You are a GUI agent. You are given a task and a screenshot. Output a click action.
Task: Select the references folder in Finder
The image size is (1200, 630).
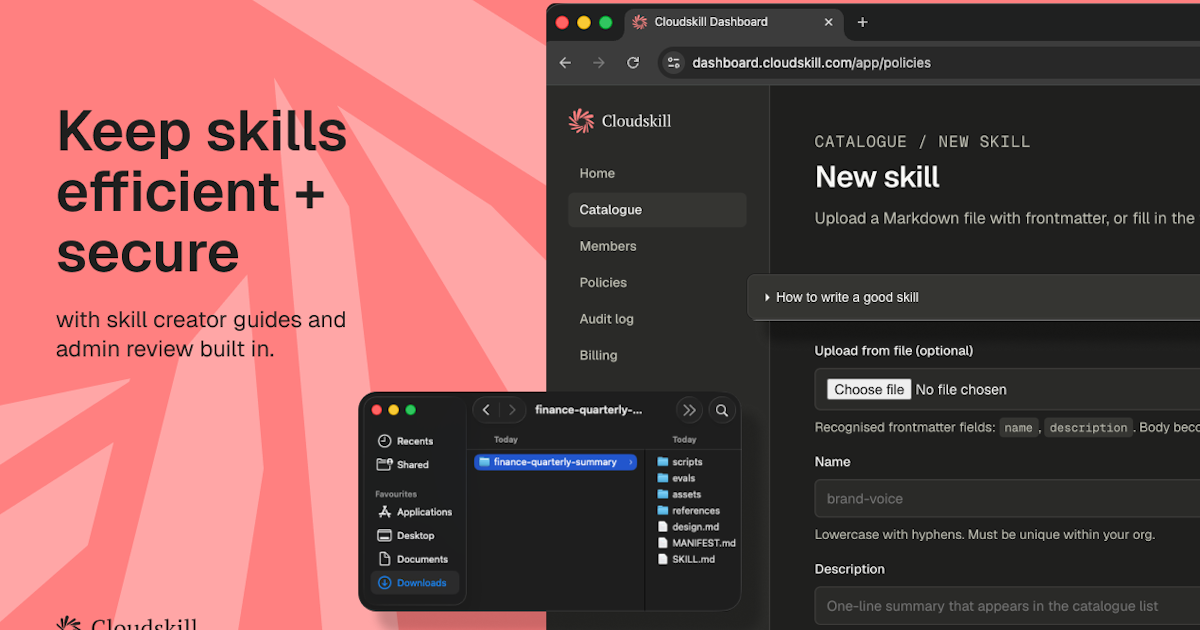(x=688, y=510)
